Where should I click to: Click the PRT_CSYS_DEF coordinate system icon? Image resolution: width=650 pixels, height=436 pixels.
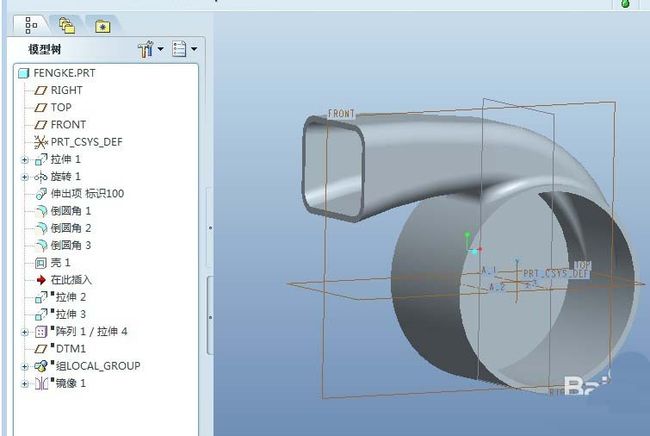[41, 142]
